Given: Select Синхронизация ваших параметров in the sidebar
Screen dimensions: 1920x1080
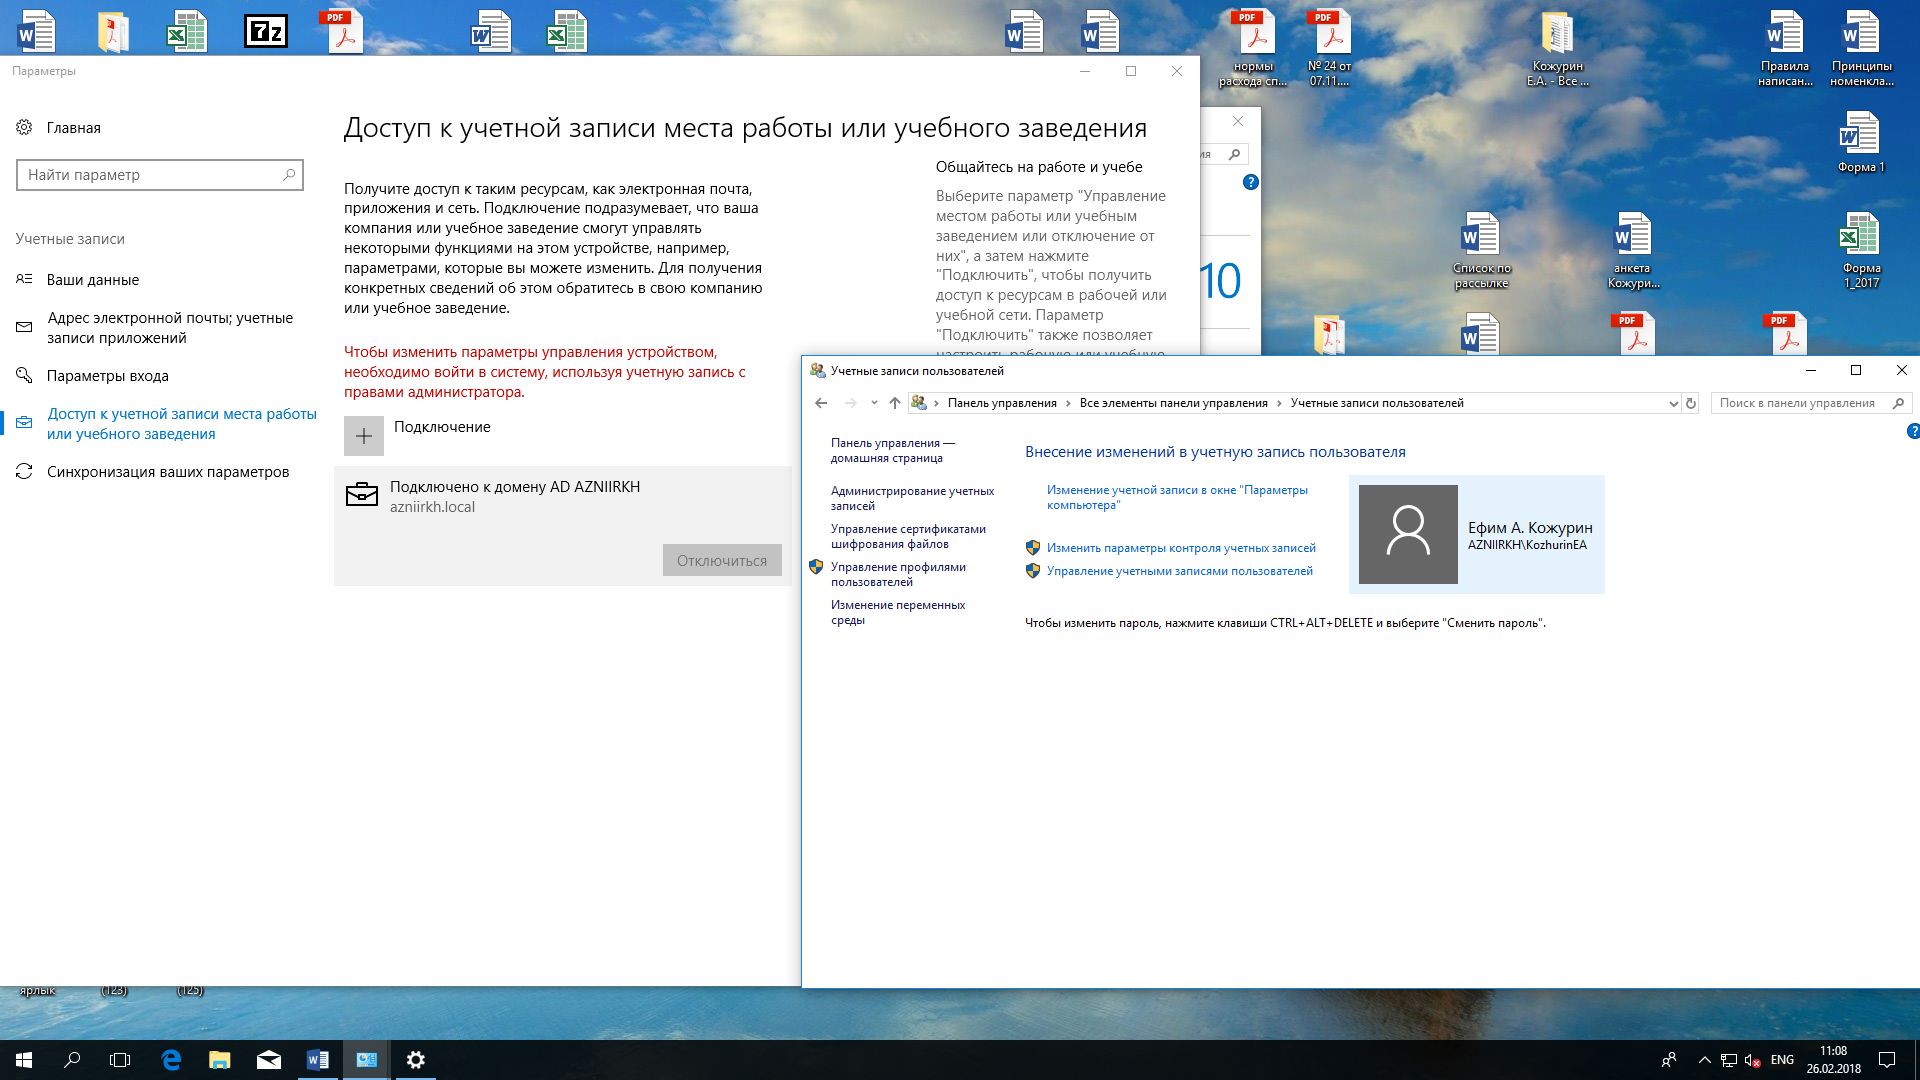Looking at the screenshot, I should [167, 472].
